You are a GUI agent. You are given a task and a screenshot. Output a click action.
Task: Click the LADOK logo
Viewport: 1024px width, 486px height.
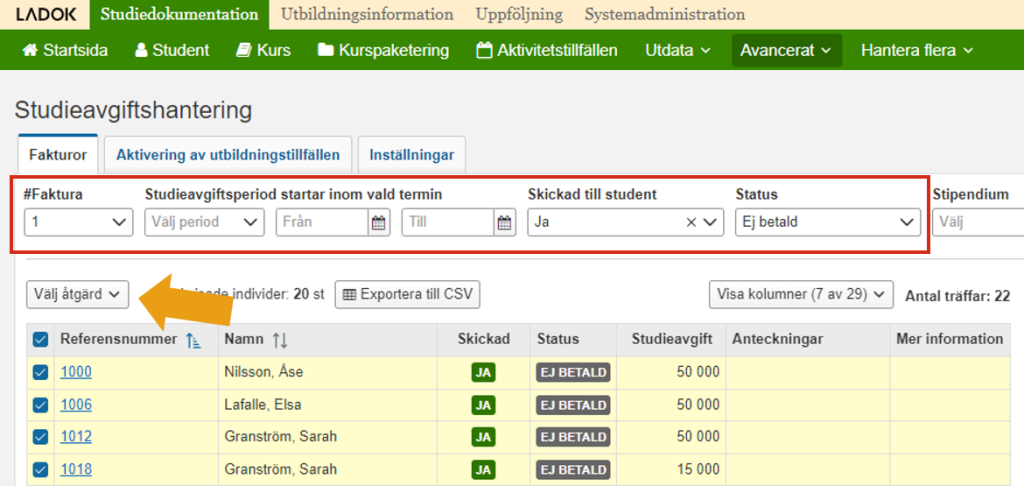[x=45, y=14]
